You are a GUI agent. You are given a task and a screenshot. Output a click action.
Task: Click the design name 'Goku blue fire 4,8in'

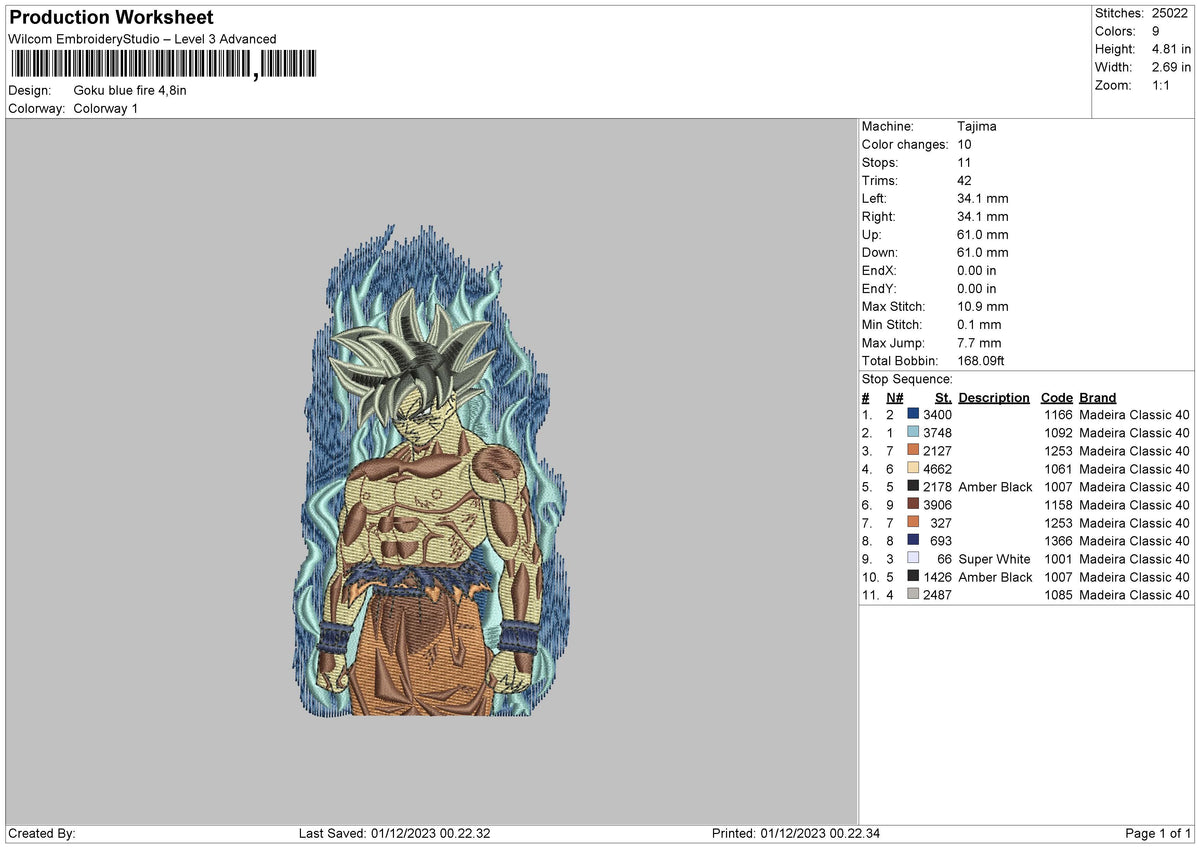click(130, 90)
